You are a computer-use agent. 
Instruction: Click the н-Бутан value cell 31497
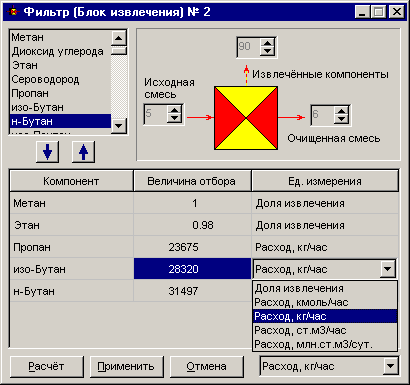click(192, 291)
